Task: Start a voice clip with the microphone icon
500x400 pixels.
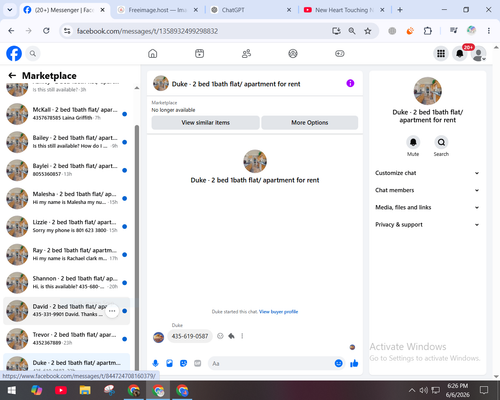Action: pyautogui.click(x=155, y=363)
